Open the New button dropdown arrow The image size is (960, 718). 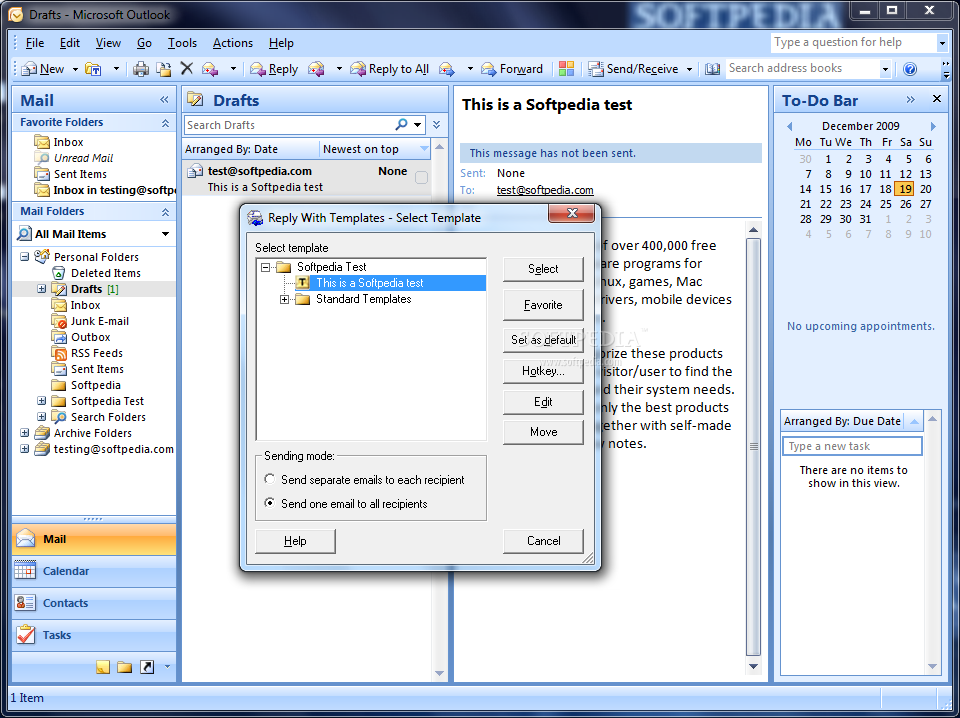(x=75, y=69)
